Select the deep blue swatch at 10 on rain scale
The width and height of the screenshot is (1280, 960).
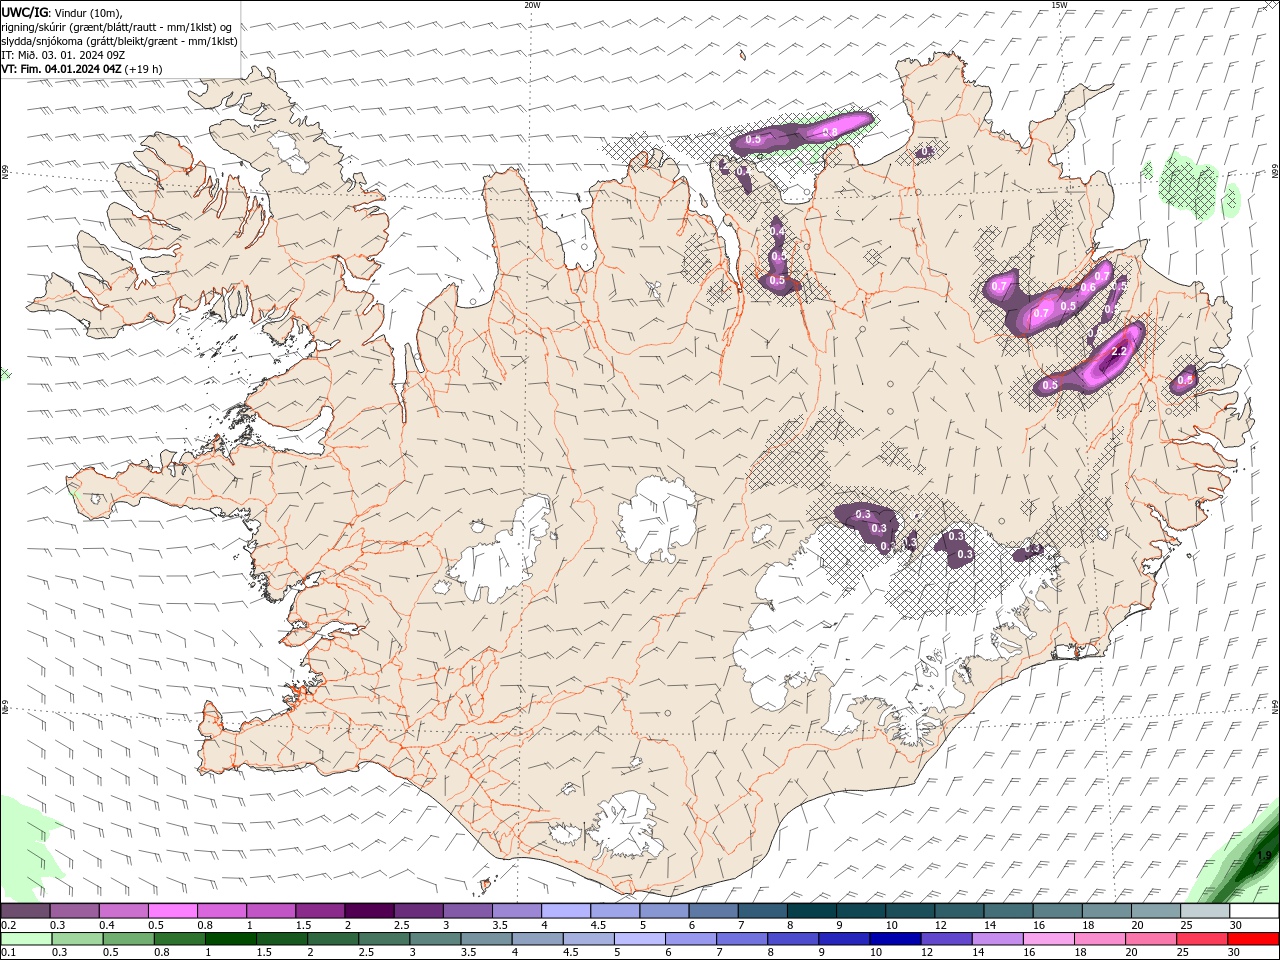pyautogui.click(x=895, y=938)
